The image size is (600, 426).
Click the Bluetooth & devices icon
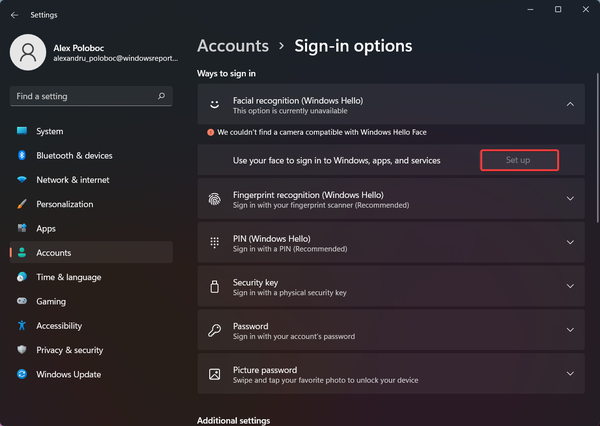[21, 156]
